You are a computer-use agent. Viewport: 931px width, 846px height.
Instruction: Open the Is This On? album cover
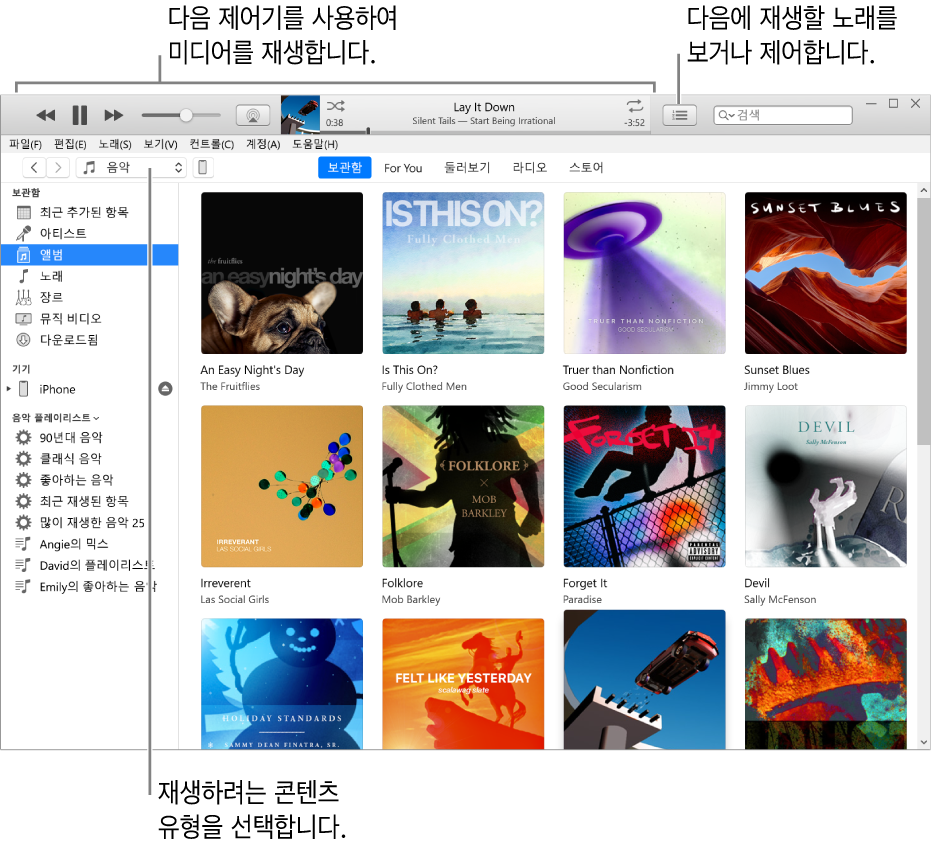click(463, 273)
